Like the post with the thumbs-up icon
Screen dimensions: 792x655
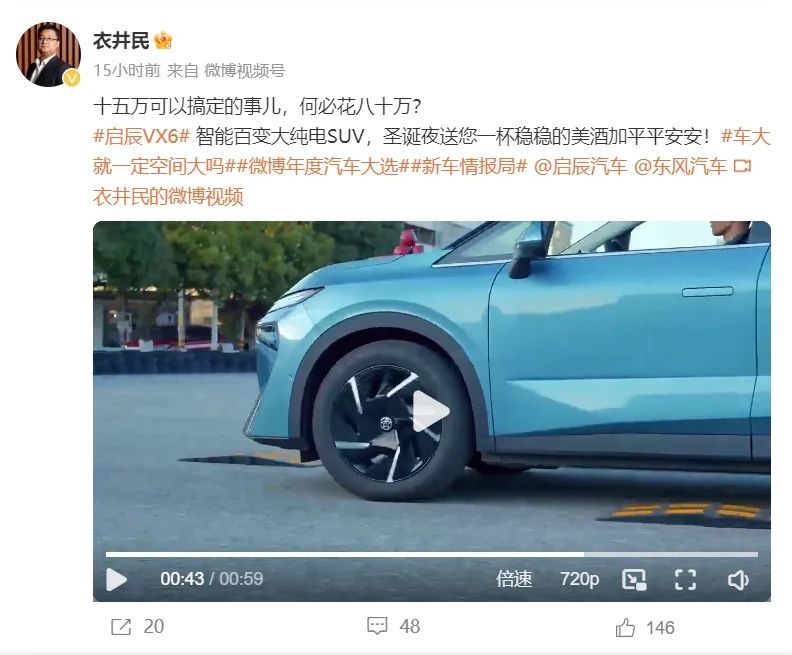[x=625, y=627]
